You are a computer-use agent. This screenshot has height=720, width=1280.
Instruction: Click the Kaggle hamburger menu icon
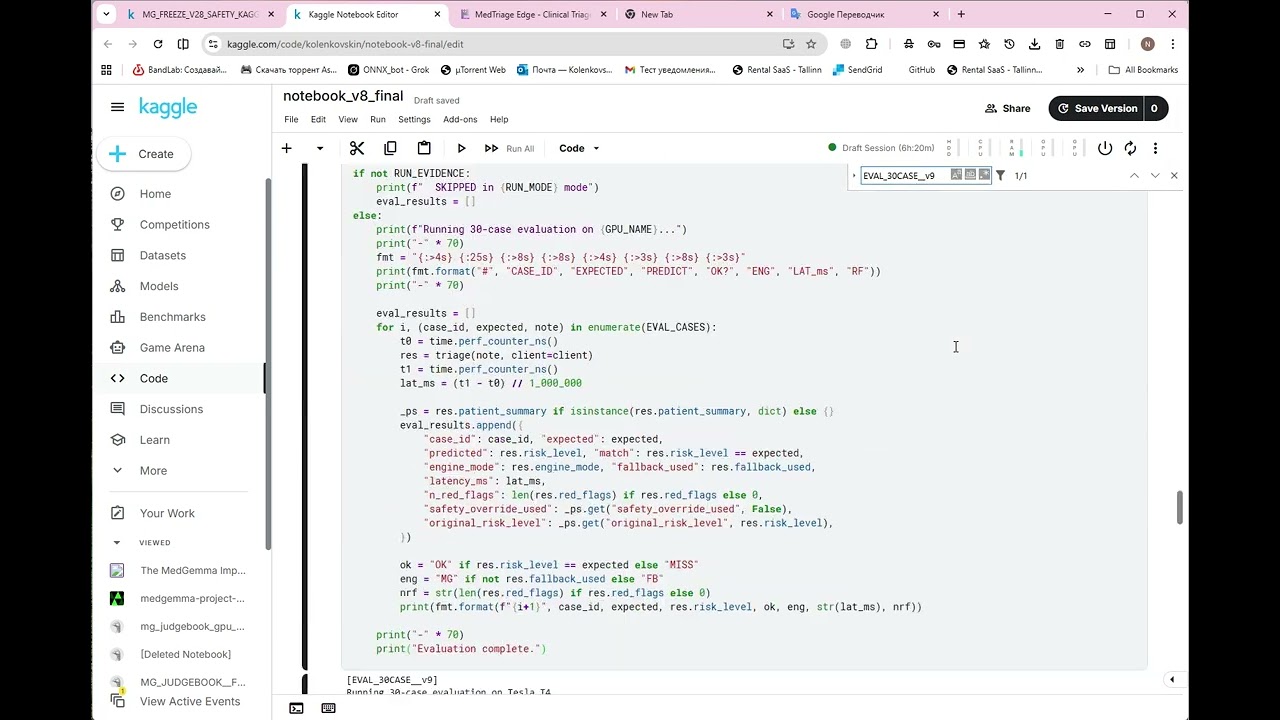pos(118,107)
